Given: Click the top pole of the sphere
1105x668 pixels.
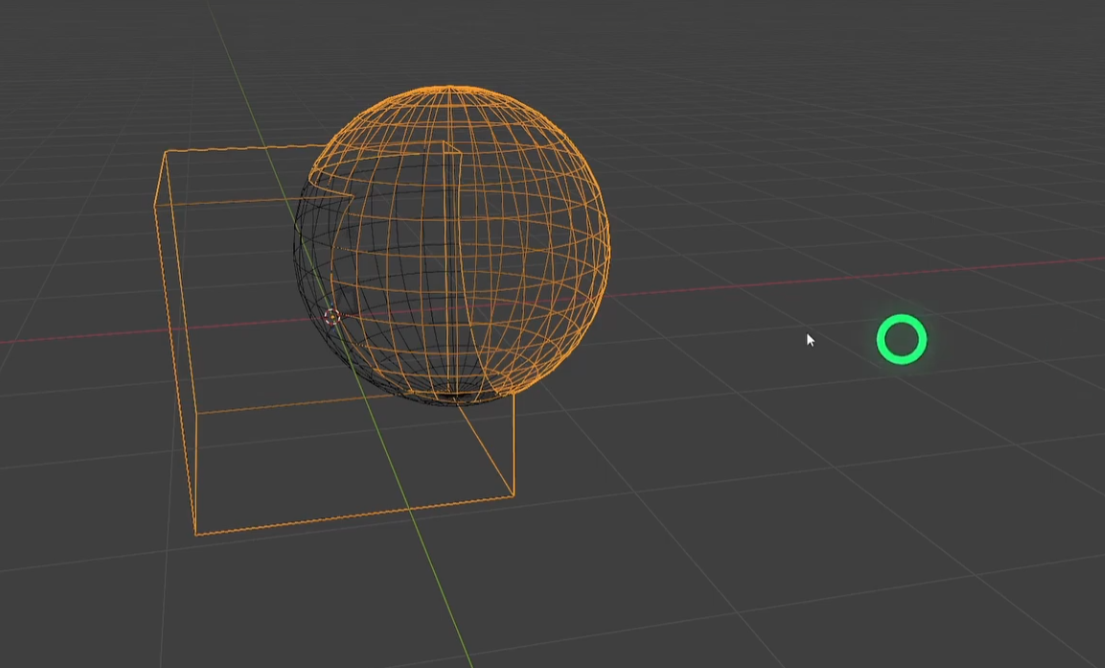Looking at the screenshot, I should tap(451, 88).
